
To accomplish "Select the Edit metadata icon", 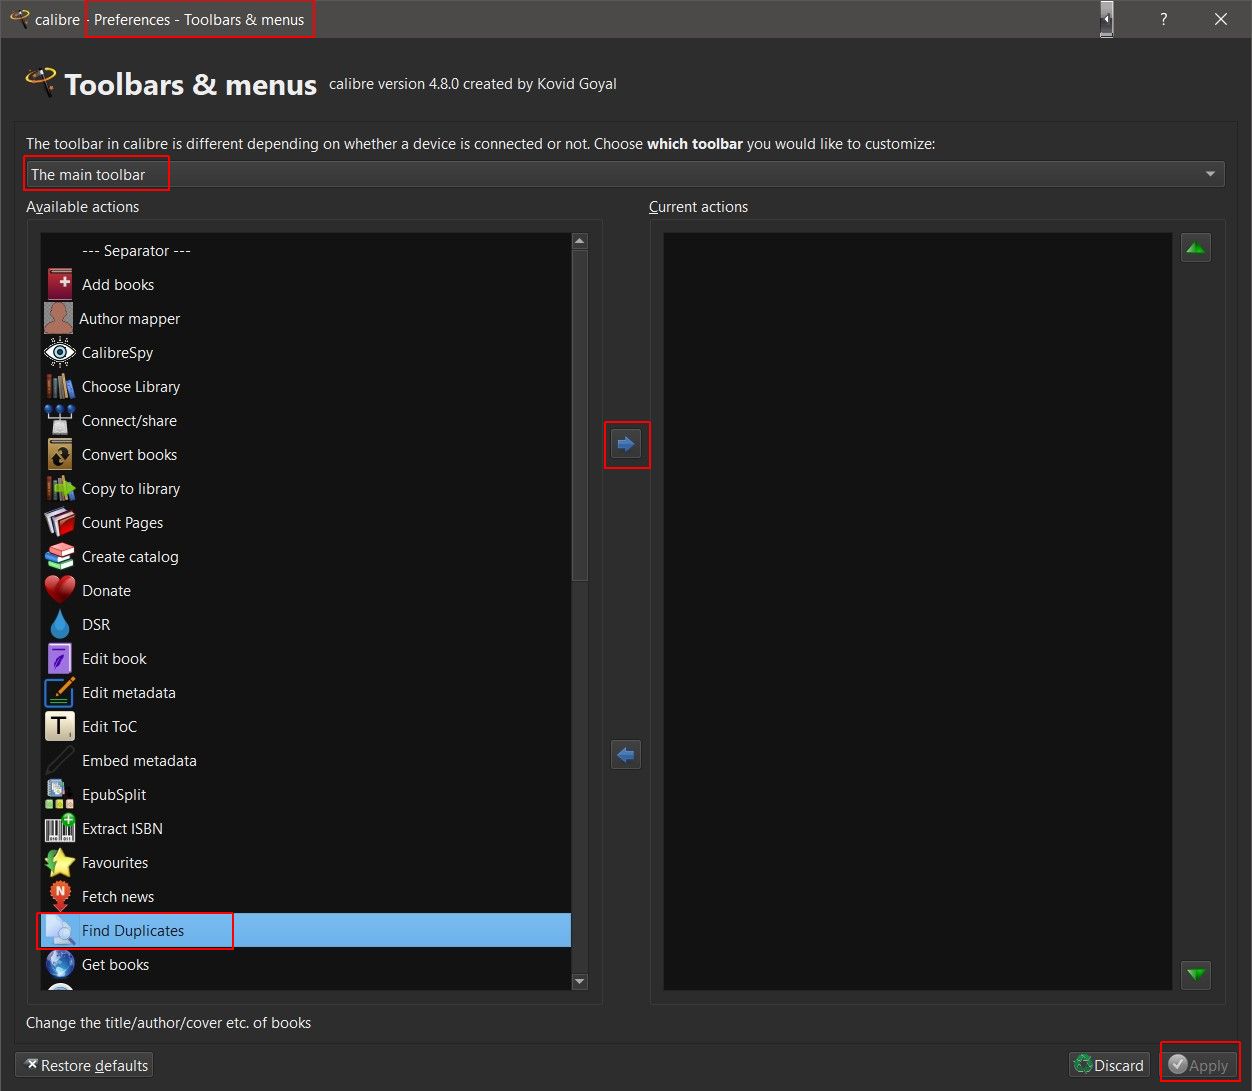I will coord(60,692).
